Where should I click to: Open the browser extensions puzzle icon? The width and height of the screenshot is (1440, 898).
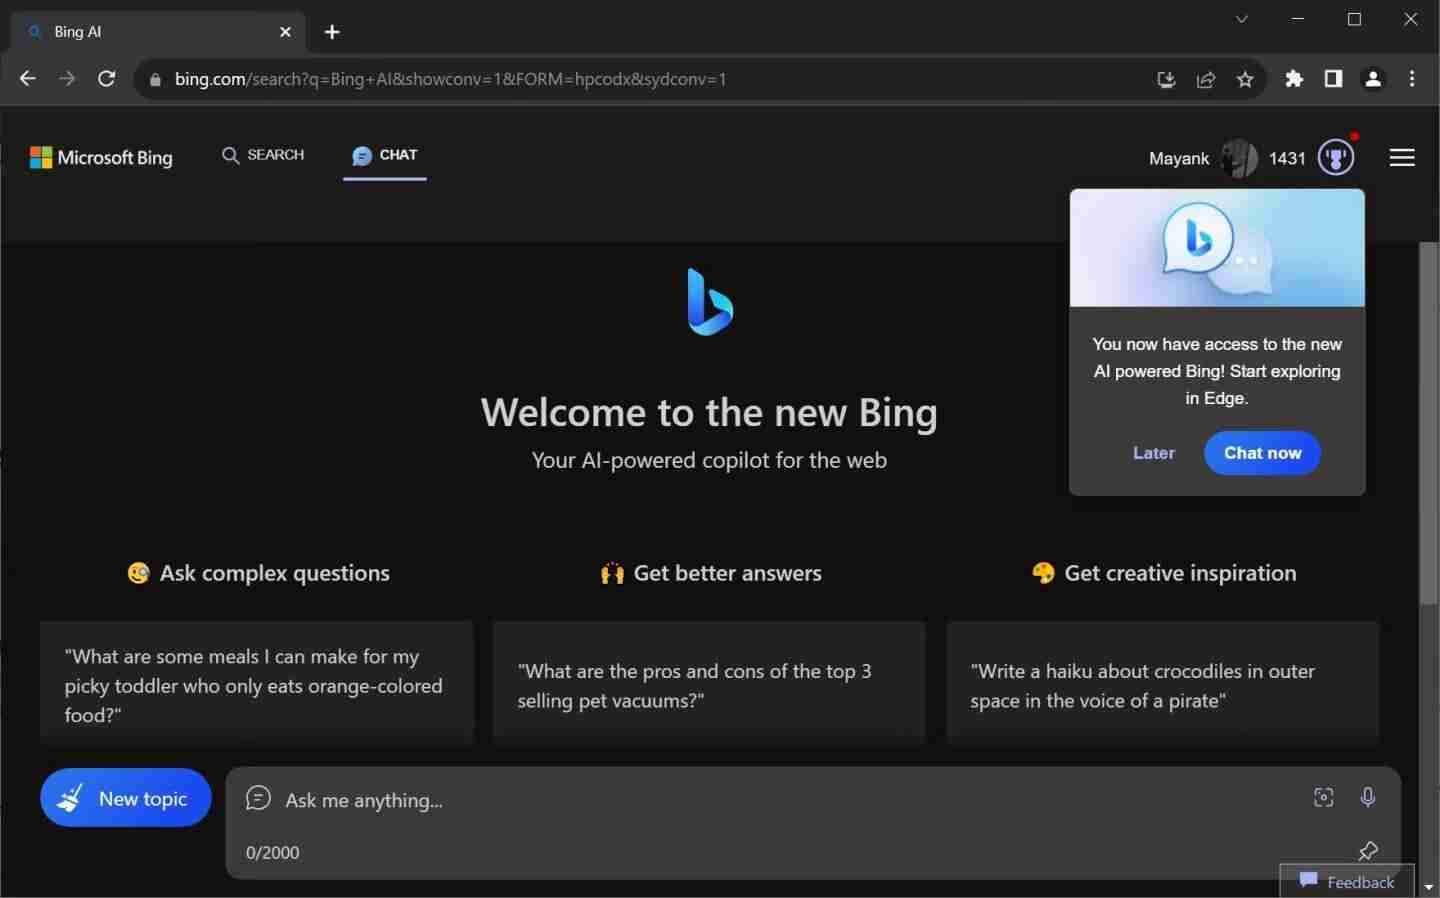(x=1294, y=80)
